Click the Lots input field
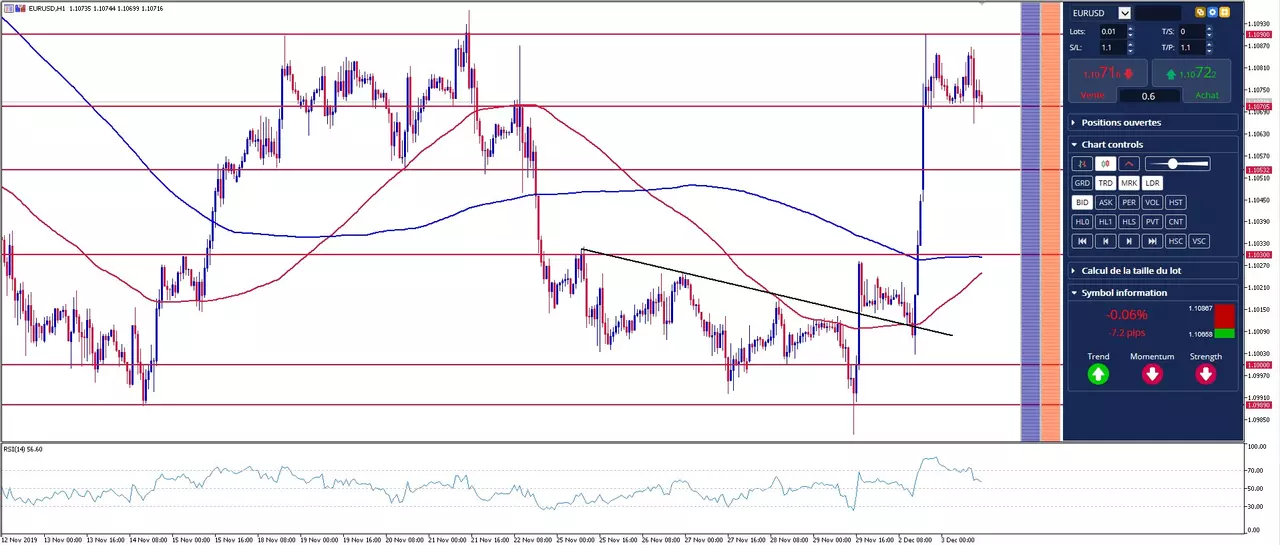The height and width of the screenshot is (545, 1280). (x=1113, y=32)
